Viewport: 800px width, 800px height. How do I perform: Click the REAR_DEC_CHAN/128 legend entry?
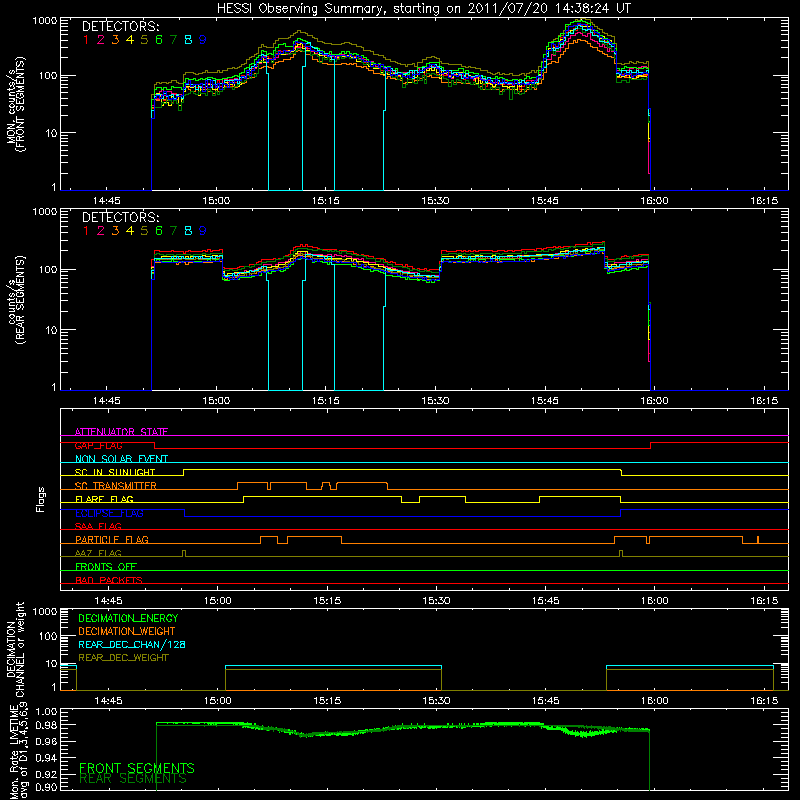click(132, 644)
